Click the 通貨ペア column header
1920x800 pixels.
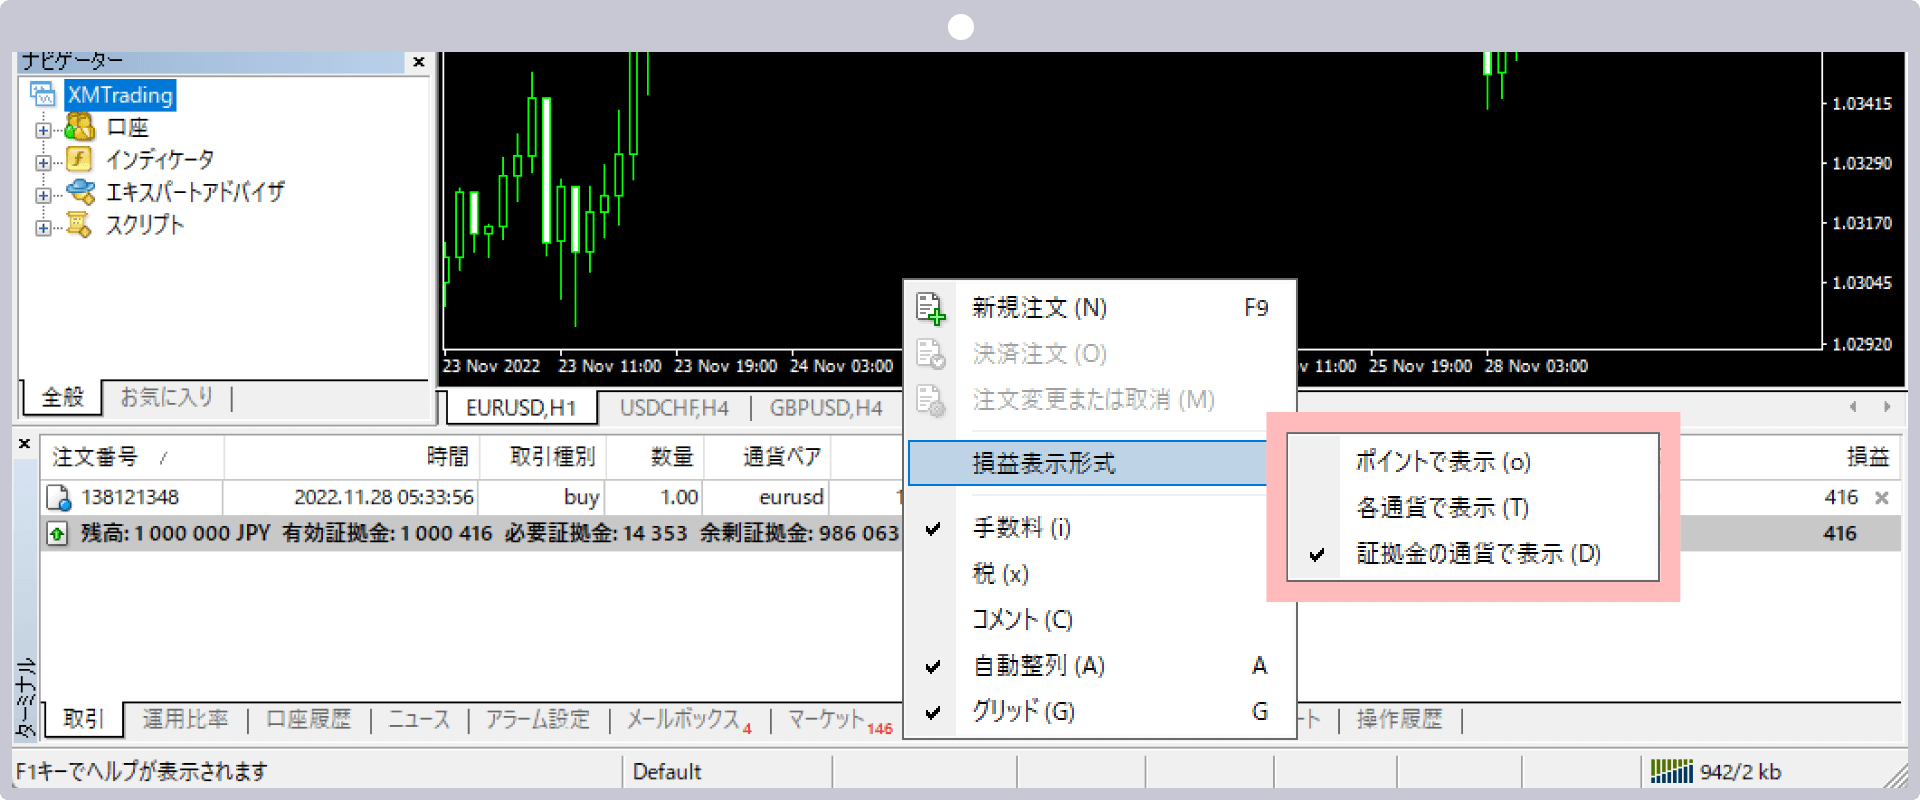tap(767, 457)
